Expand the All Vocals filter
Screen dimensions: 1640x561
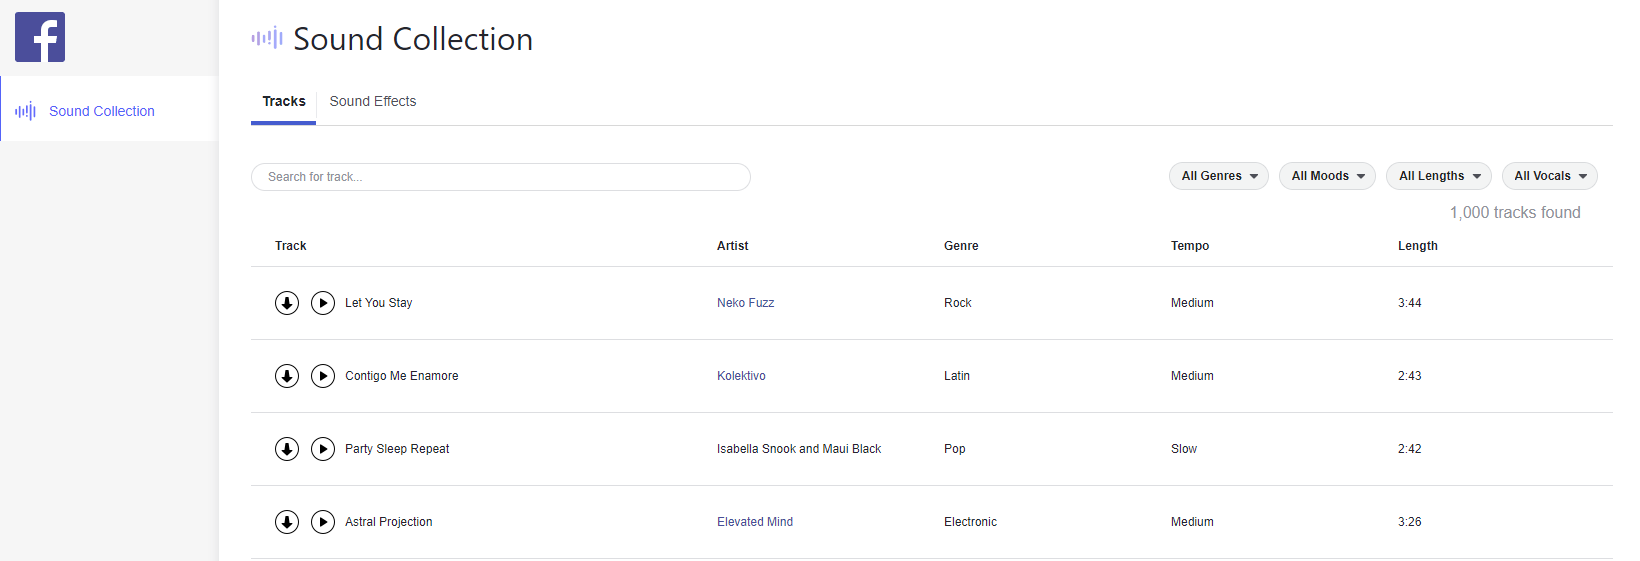point(1550,176)
